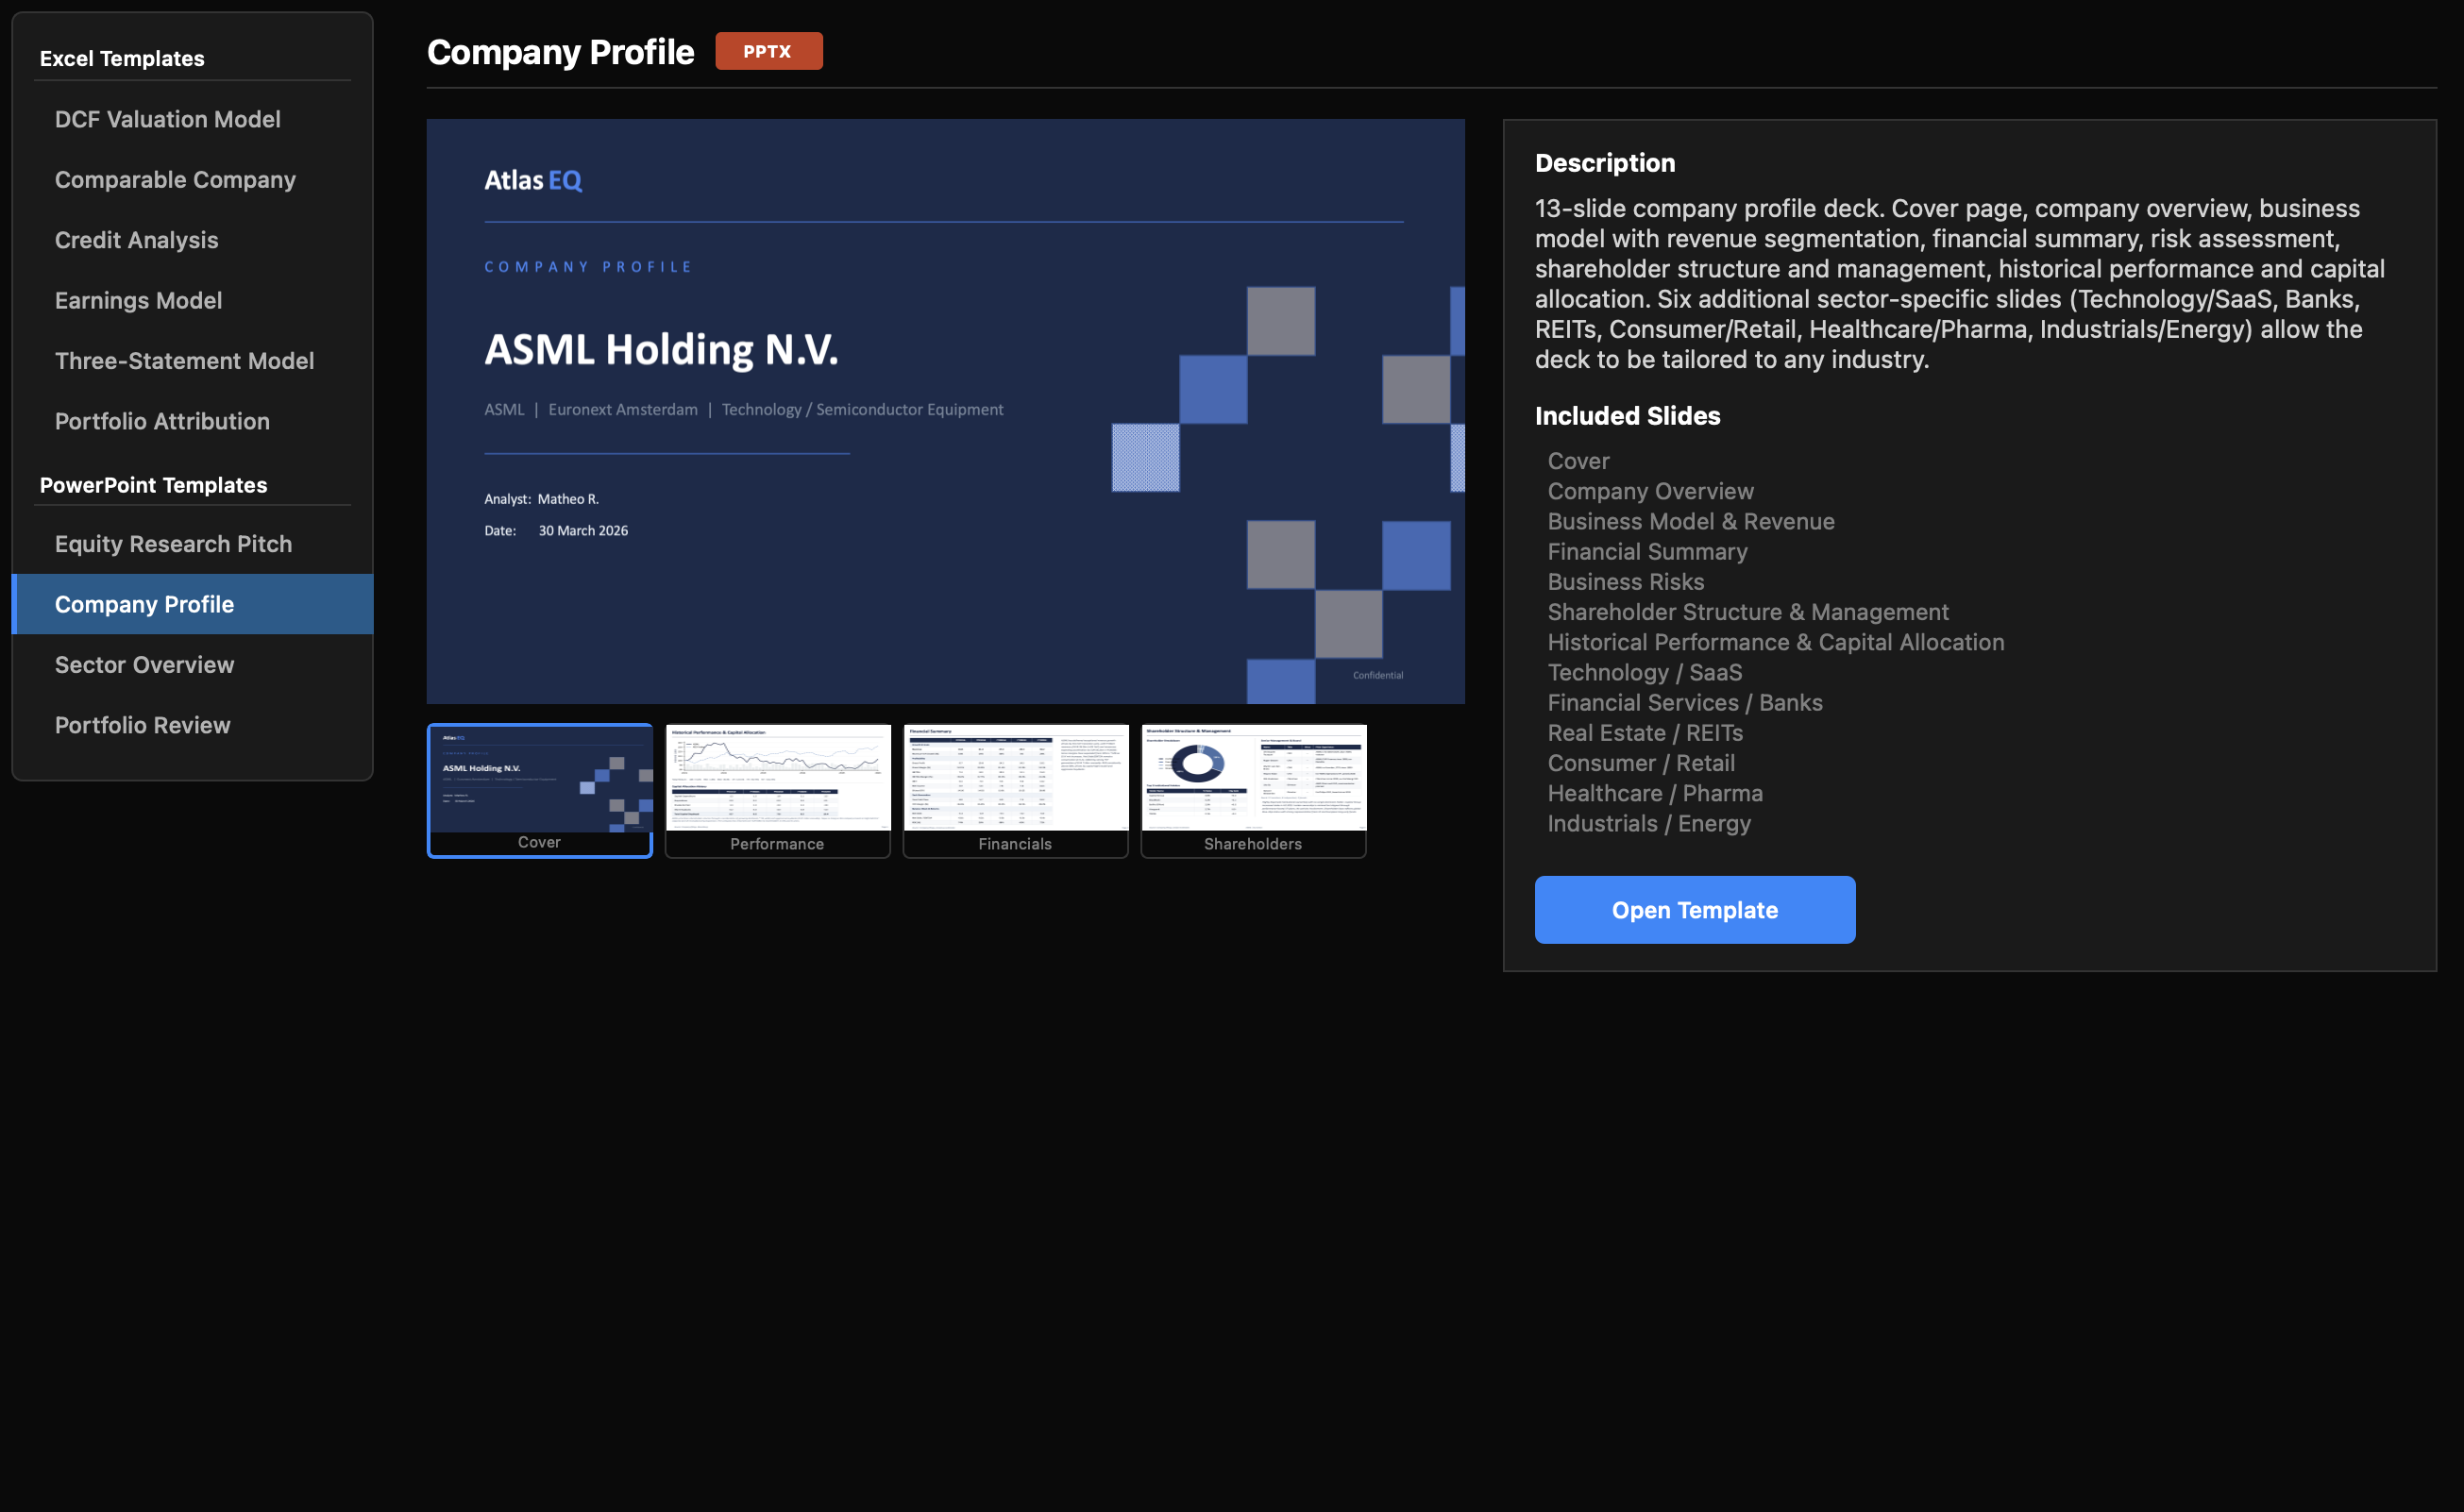The width and height of the screenshot is (2464, 1512).
Task: Open the Credit Analysis template
Action: coord(192,240)
